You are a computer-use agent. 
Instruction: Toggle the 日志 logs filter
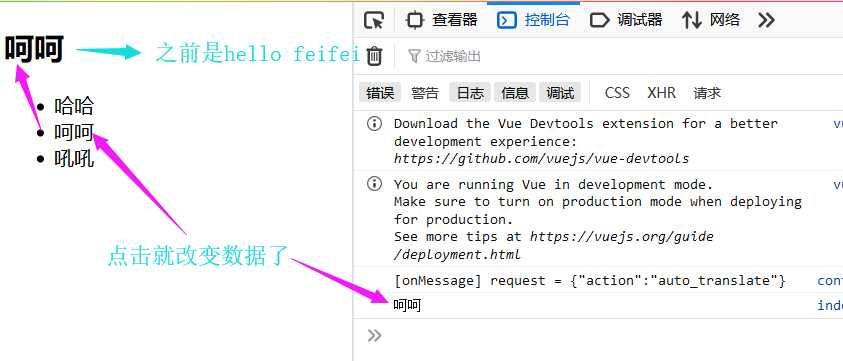point(470,93)
